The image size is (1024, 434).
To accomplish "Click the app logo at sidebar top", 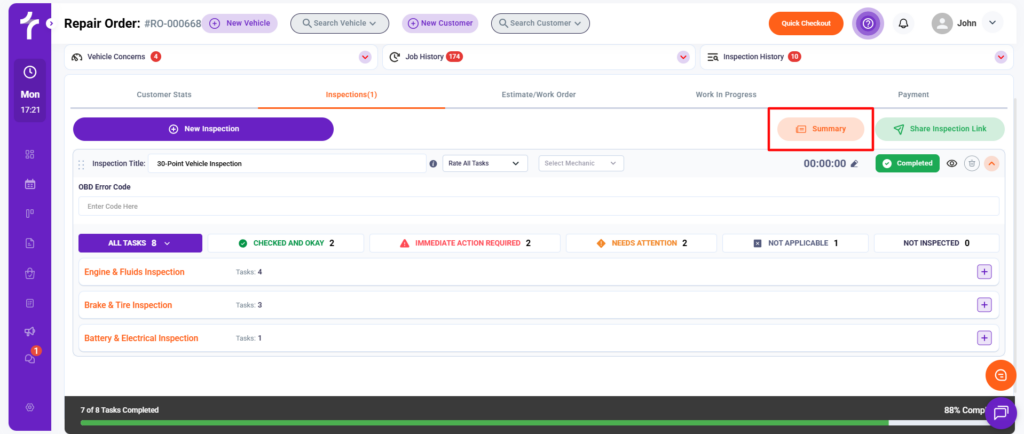I will coord(29,26).
